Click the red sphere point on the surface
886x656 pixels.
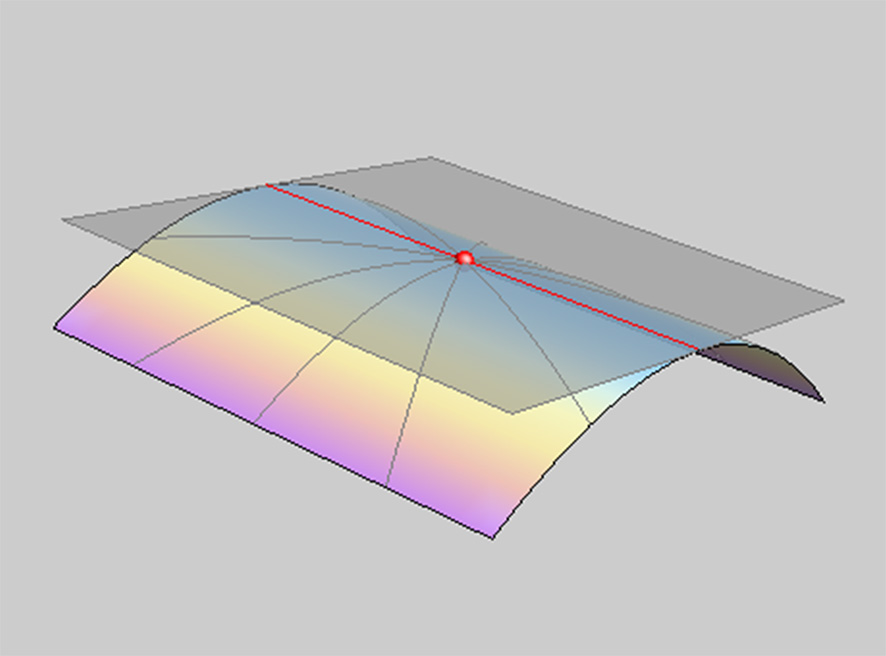pos(464,258)
